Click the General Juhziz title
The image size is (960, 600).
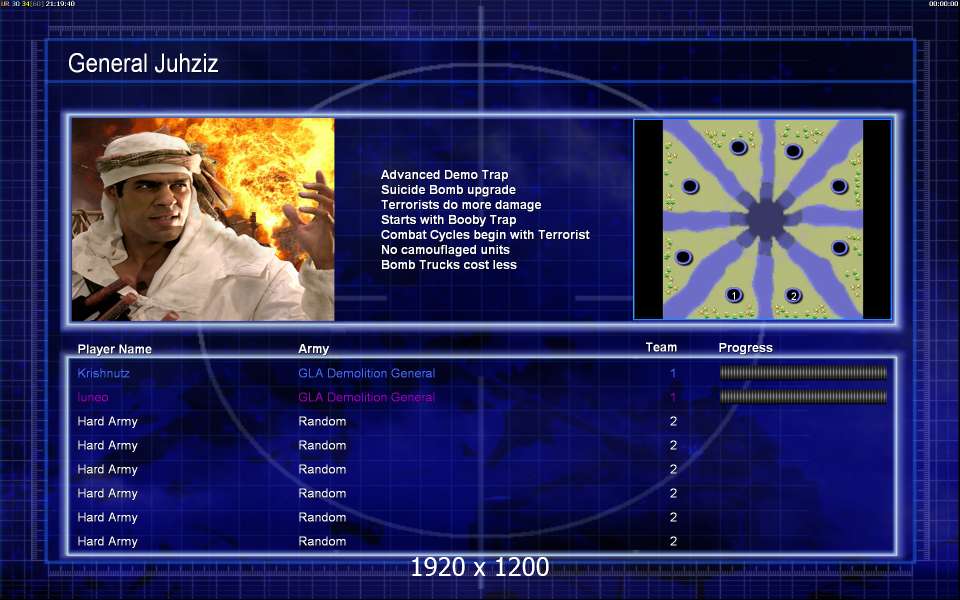coord(143,63)
